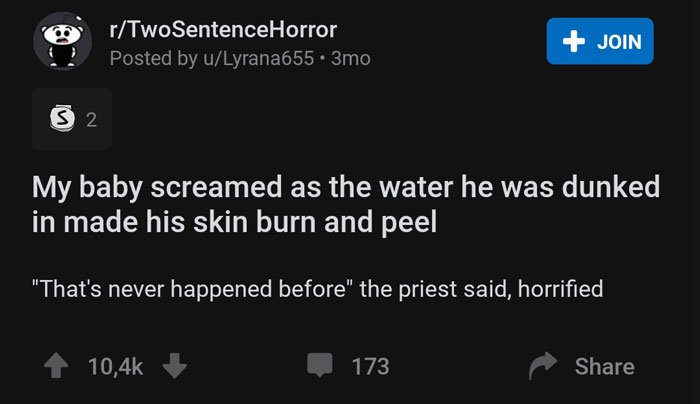Image resolution: width=700 pixels, height=404 pixels.
Task: Click the 'Posted by' text
Action: (x=154, y=58)
